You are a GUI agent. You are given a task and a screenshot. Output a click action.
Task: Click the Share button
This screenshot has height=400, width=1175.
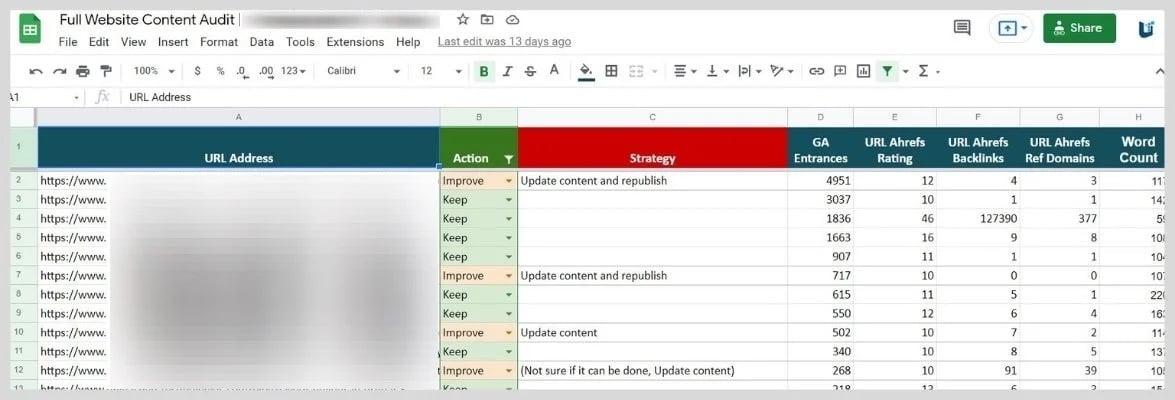[x=1079, y=28]
